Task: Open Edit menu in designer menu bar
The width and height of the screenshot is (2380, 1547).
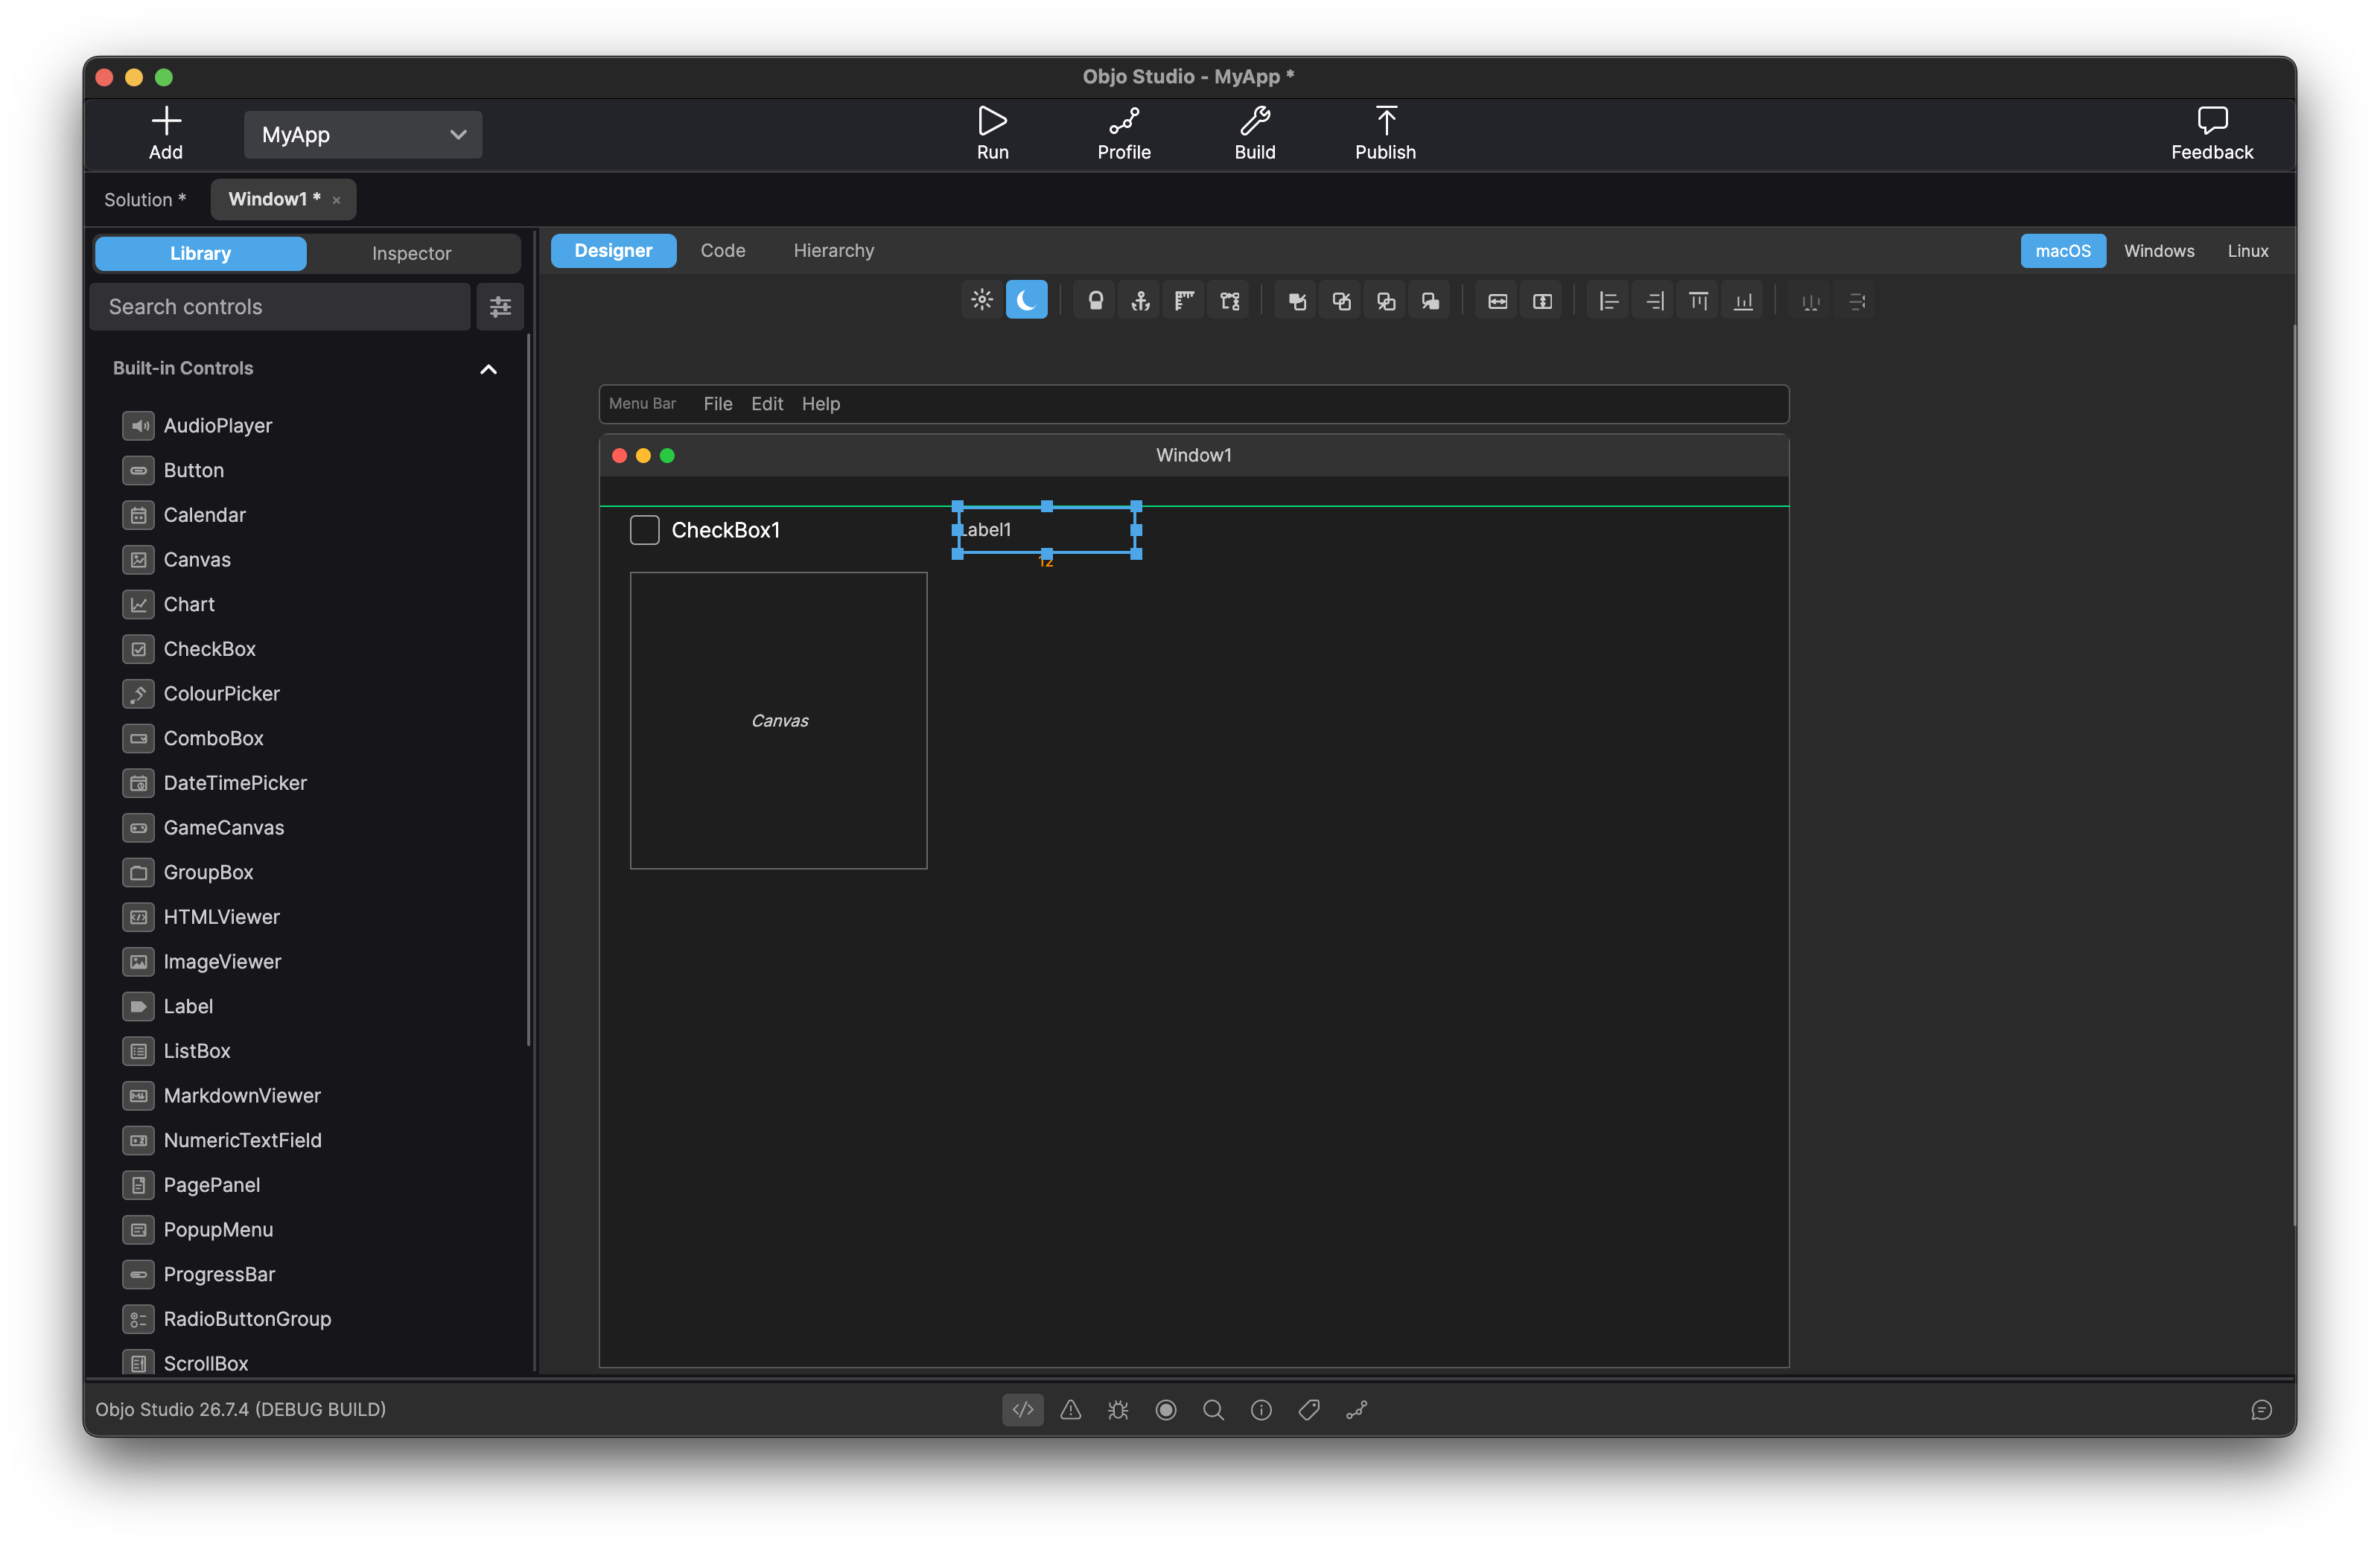Action: [x=767, y=404]
